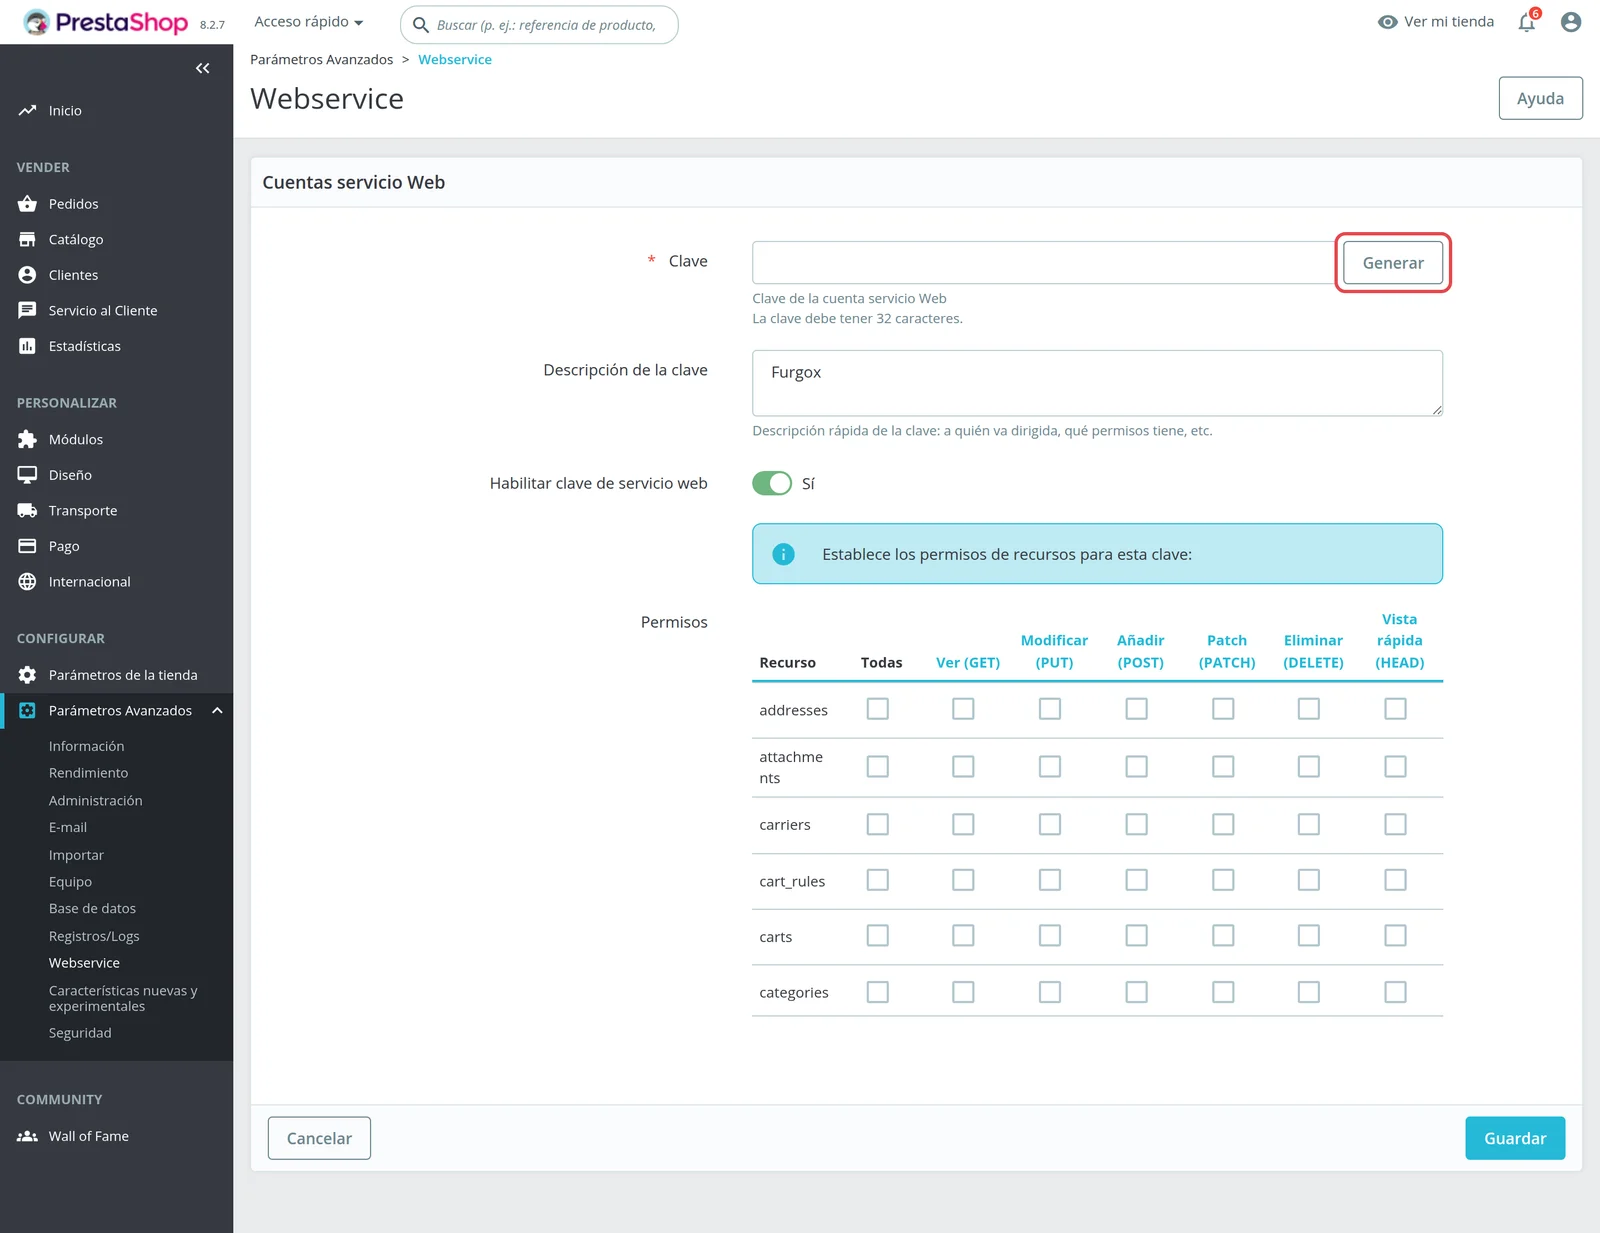The width and height of the screenshot is (1600, 1233).
Task: Click the Diseño monitor icon
Action: point(27,475)
